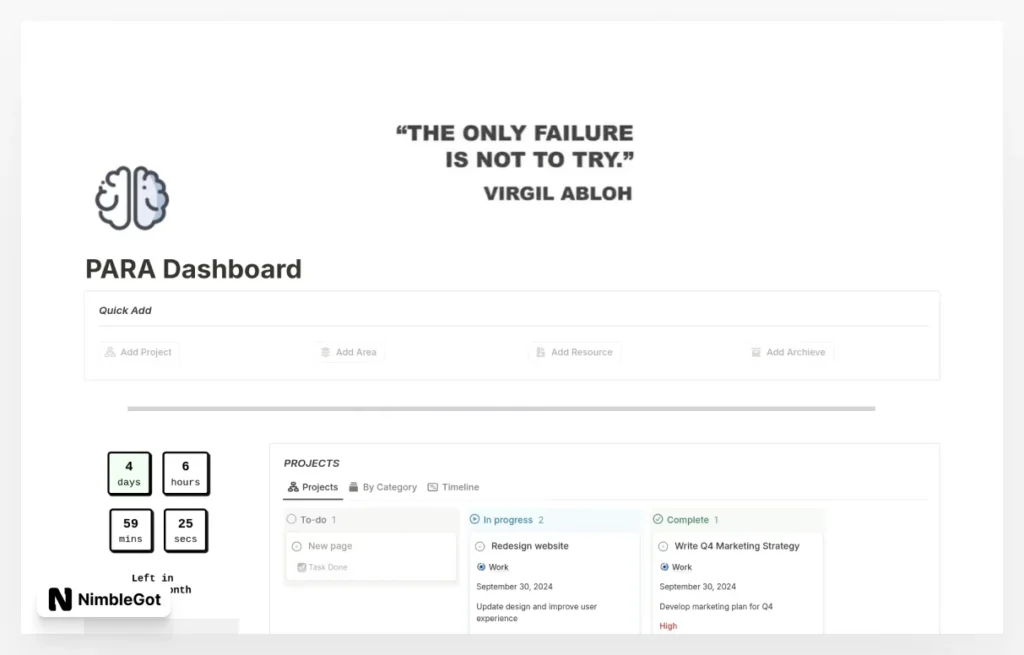
Task: Click the gray progress divider bar
Action: click(x=500, y=408)
